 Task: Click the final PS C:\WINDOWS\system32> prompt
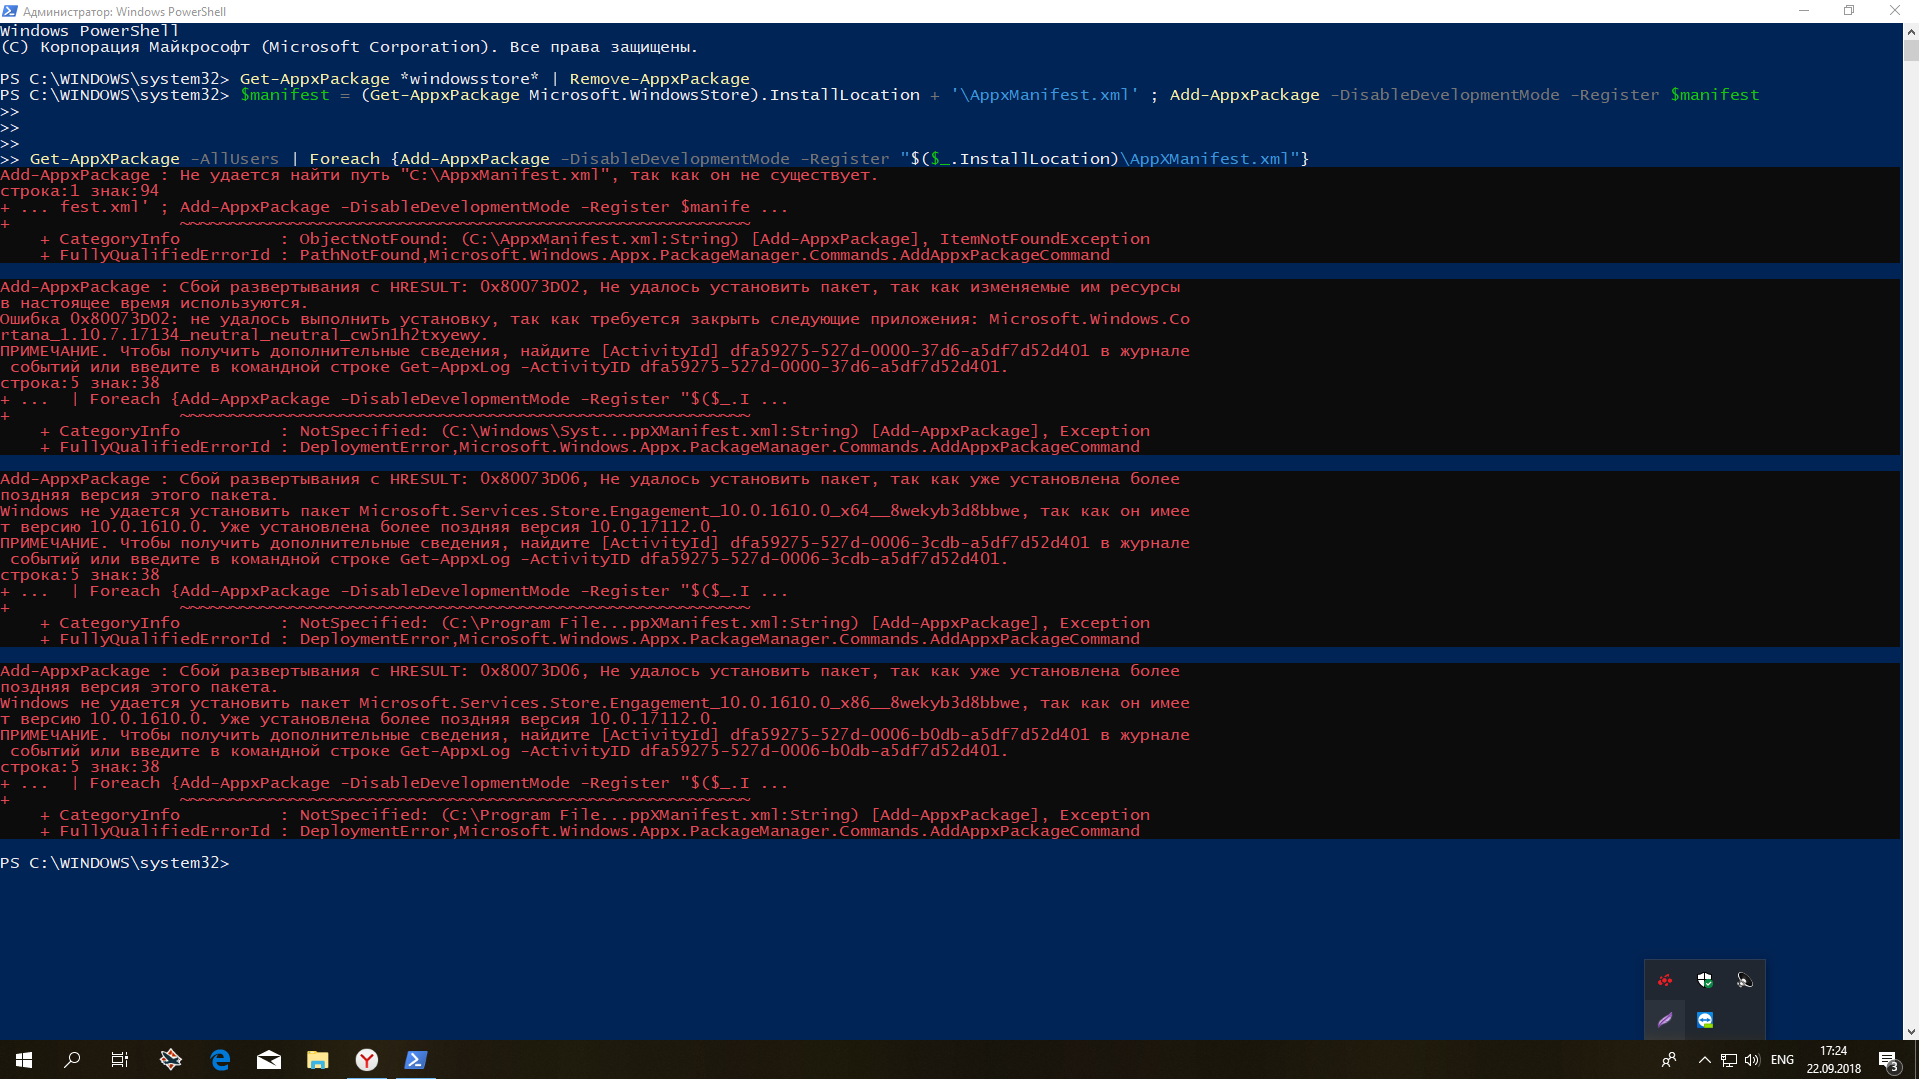(115, 863)
